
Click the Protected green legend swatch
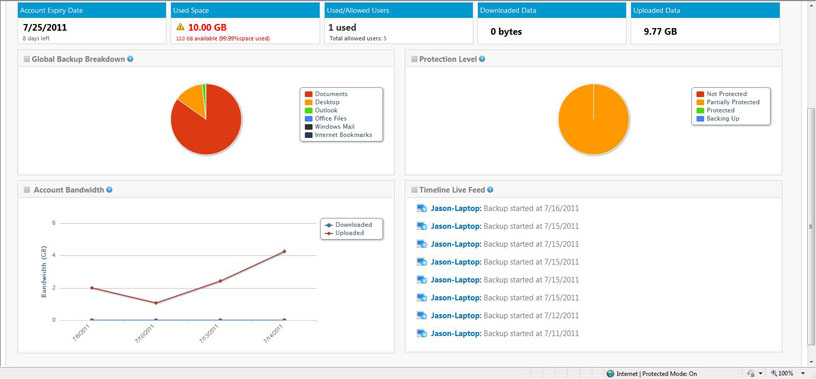pos(700,110)
